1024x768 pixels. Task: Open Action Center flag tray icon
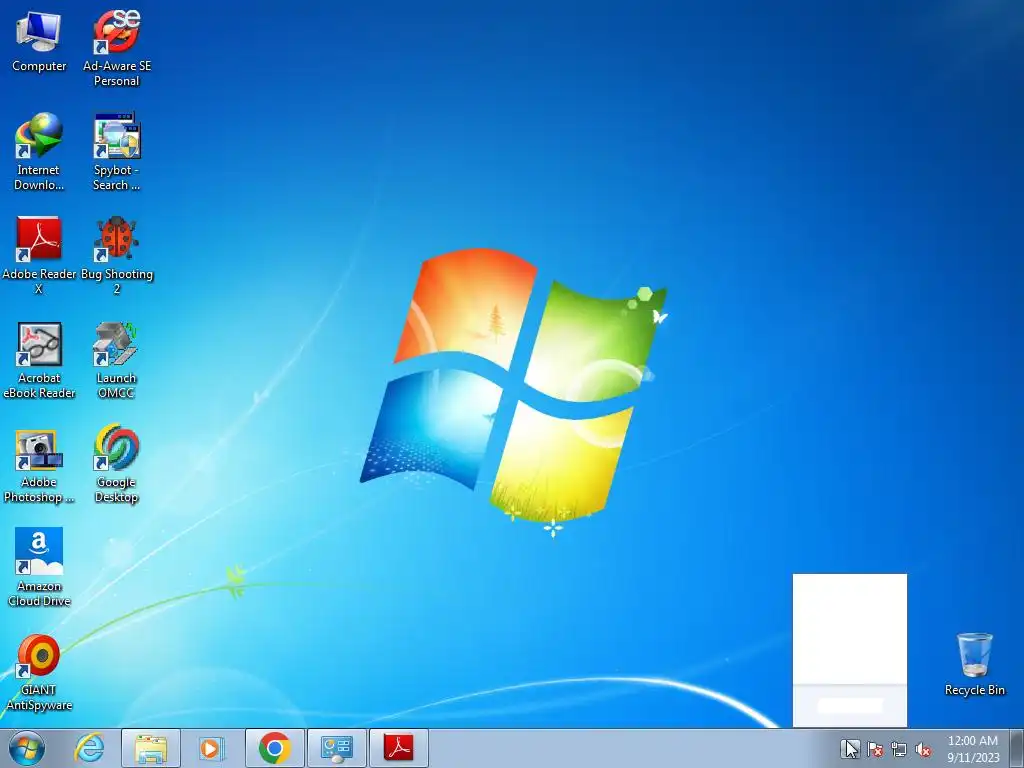coord(875,749)
